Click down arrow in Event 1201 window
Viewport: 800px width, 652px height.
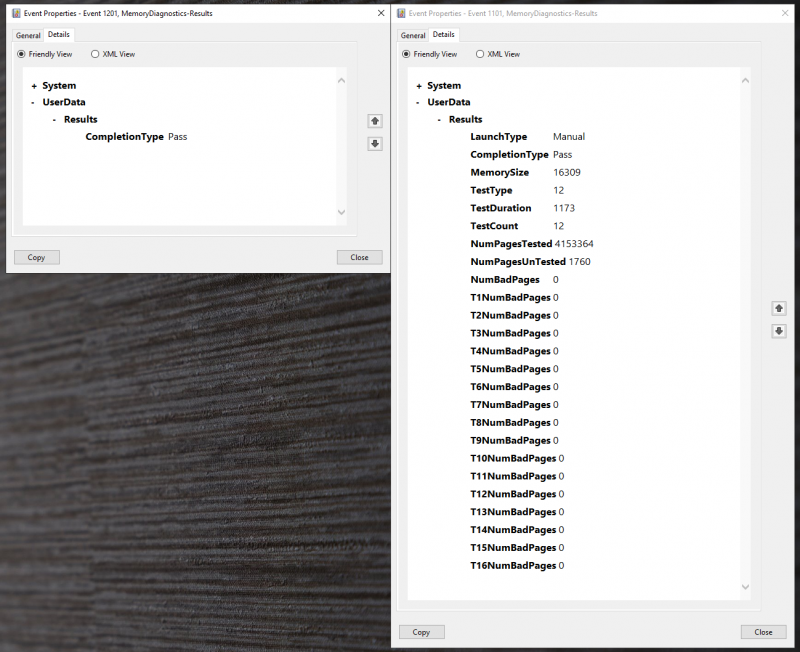(x=375, y=144)
